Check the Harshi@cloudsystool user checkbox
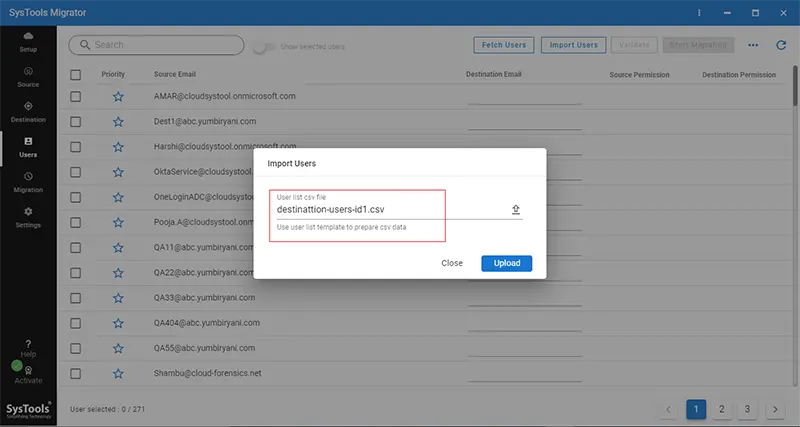800x427 pixels. tap(76, 147)
